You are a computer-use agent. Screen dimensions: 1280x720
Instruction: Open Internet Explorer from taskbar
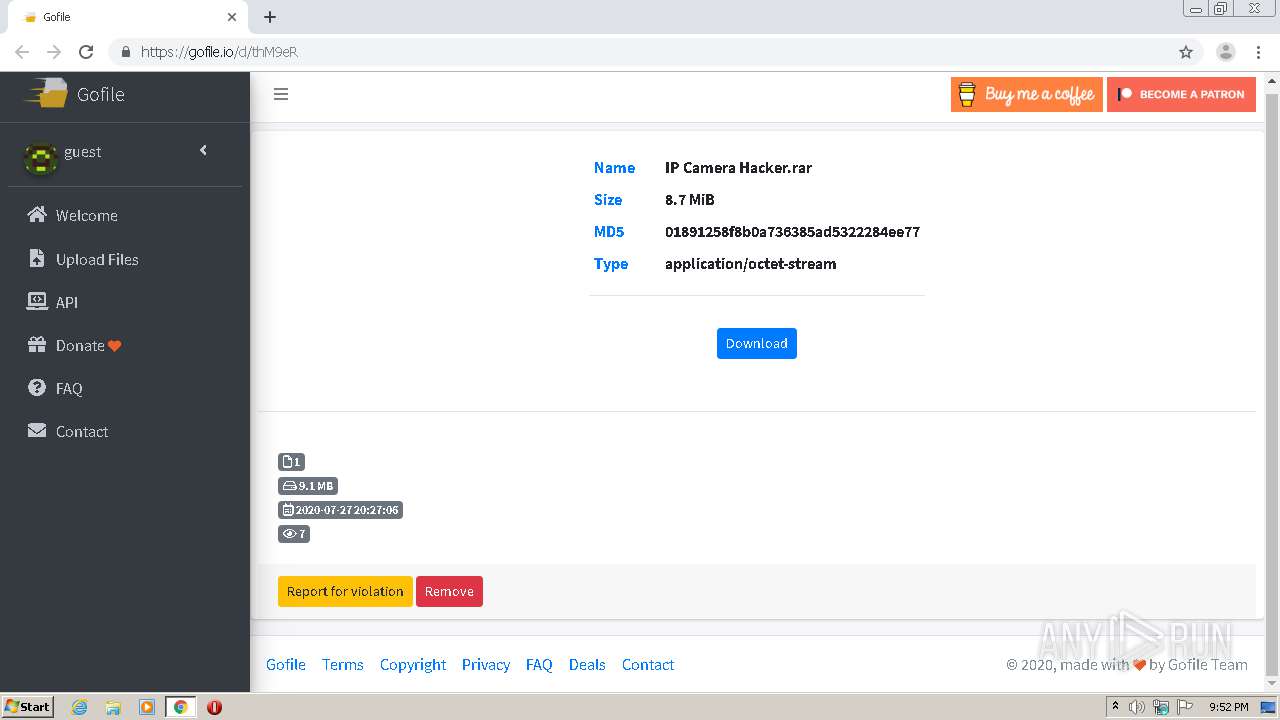pos(80,707)
